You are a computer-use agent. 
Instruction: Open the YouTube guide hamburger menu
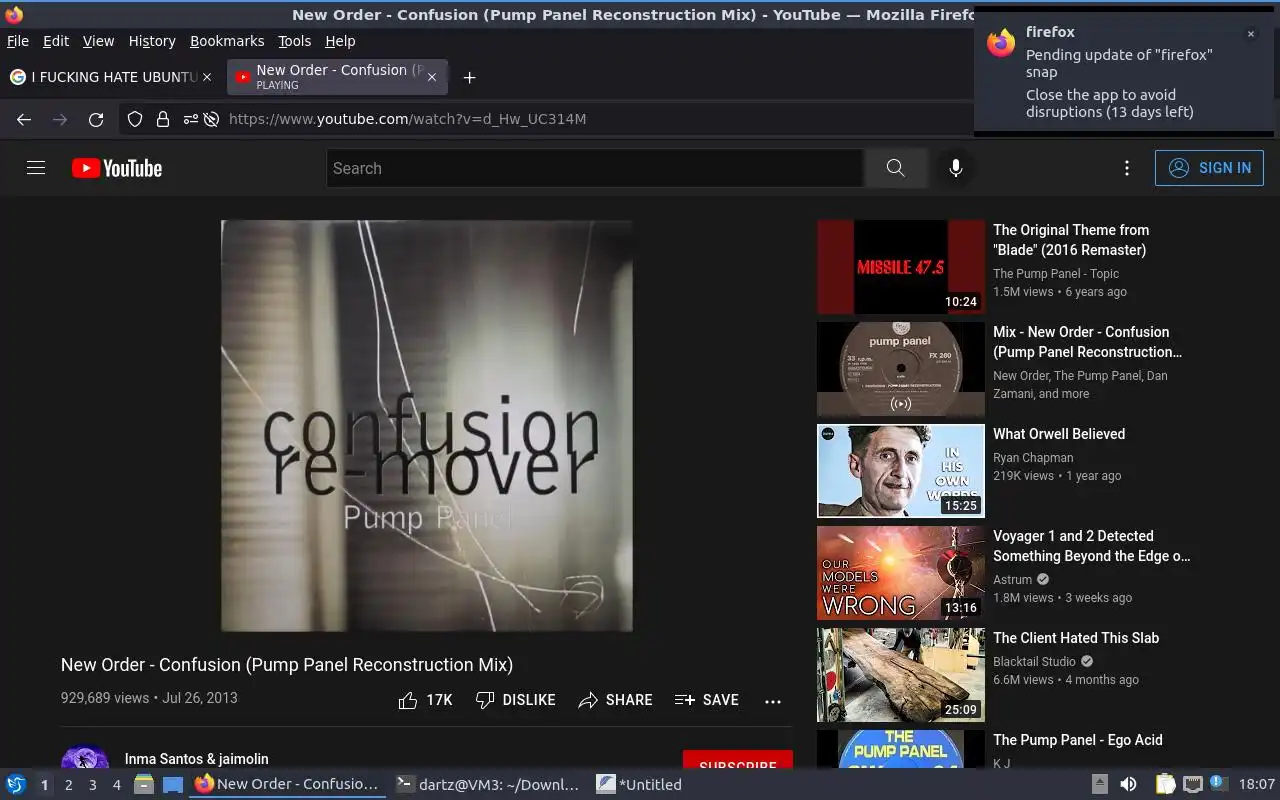click(36, 168)
